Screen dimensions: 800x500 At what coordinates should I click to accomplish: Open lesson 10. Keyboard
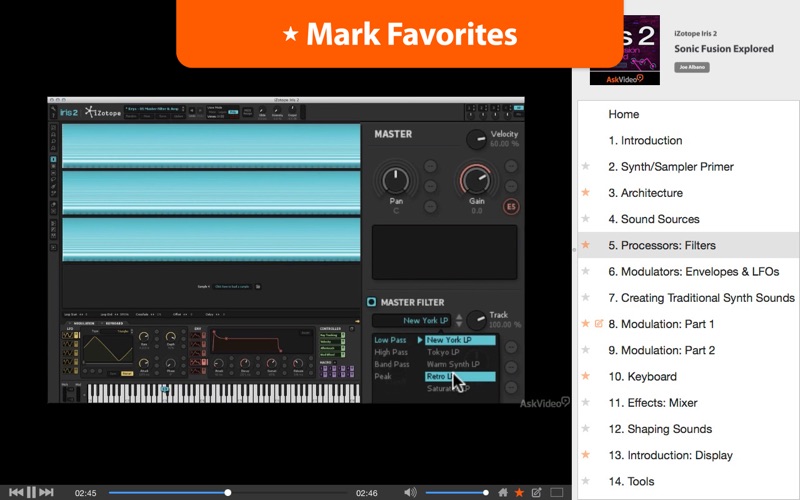688,377
